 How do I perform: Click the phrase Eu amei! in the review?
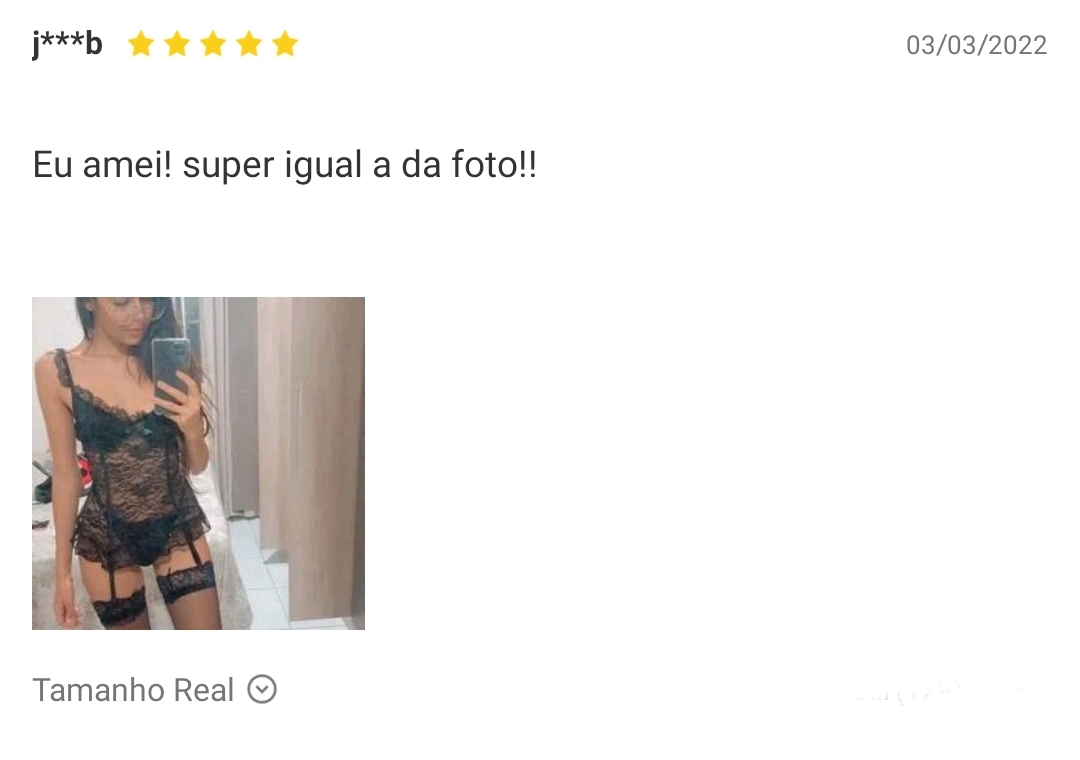click(x=102, y=164)
